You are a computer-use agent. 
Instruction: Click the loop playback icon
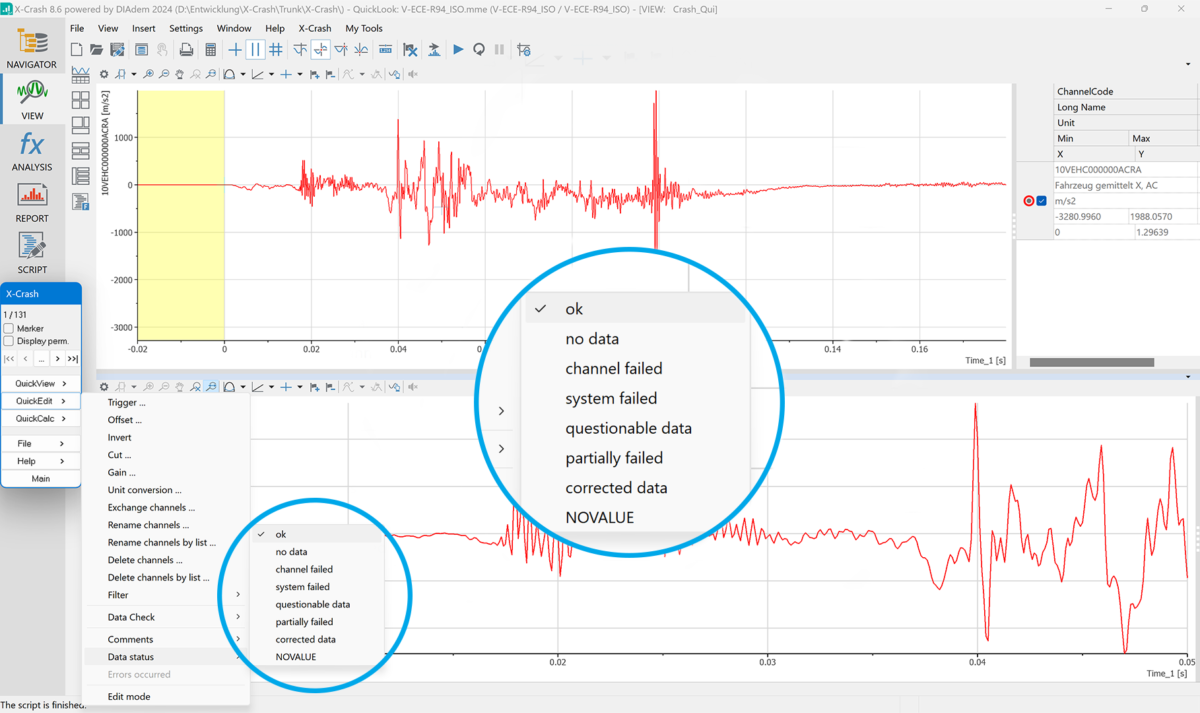click(479, 49)
